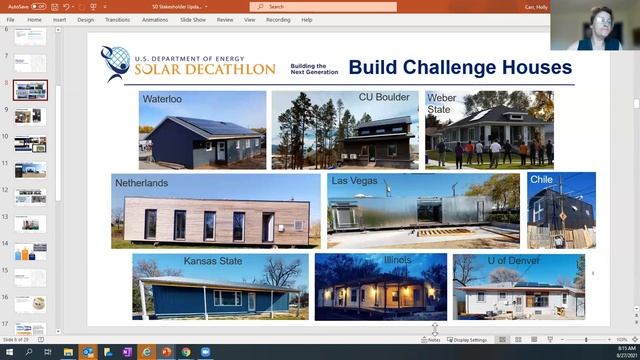
Task: Open the Windows Start menu
Action: [x=9, y=352]
